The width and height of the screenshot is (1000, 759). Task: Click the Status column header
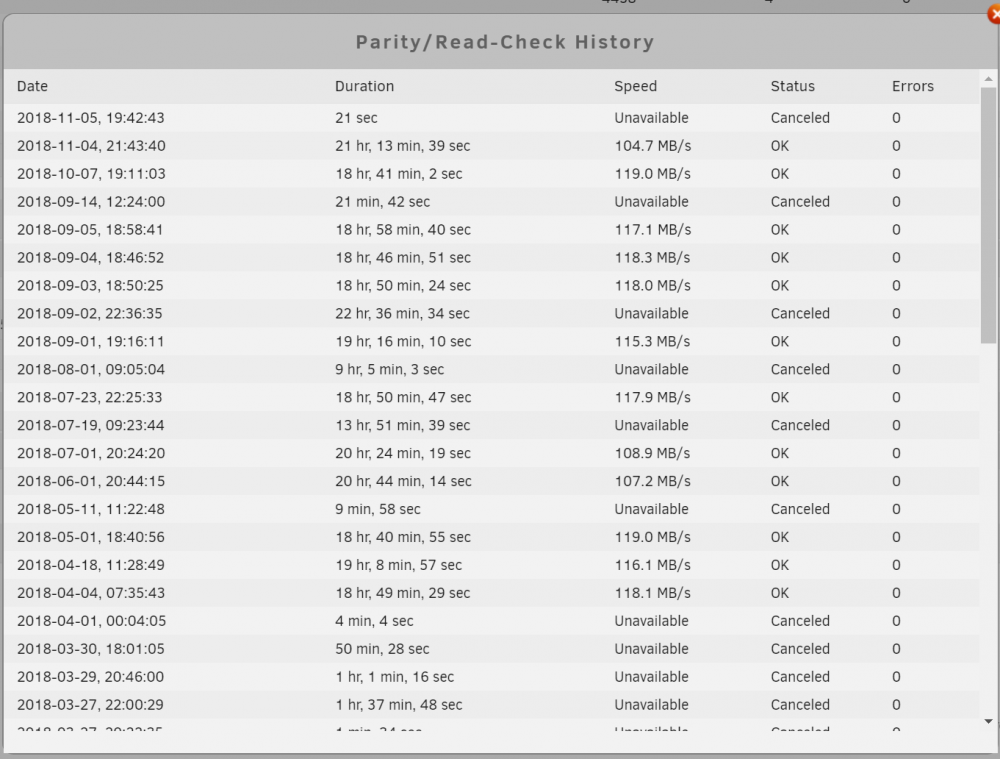coord(793,86)
